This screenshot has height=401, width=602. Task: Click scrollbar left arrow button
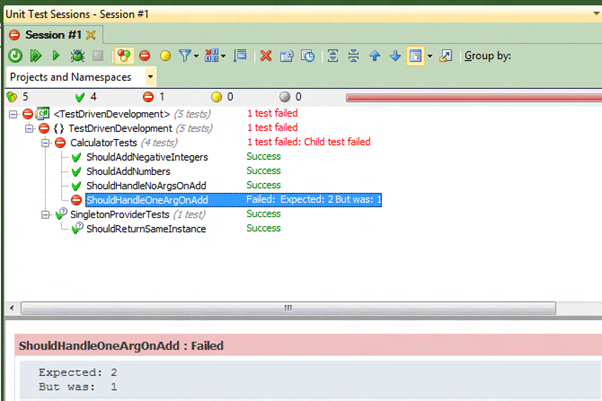[x=12, y=308]
